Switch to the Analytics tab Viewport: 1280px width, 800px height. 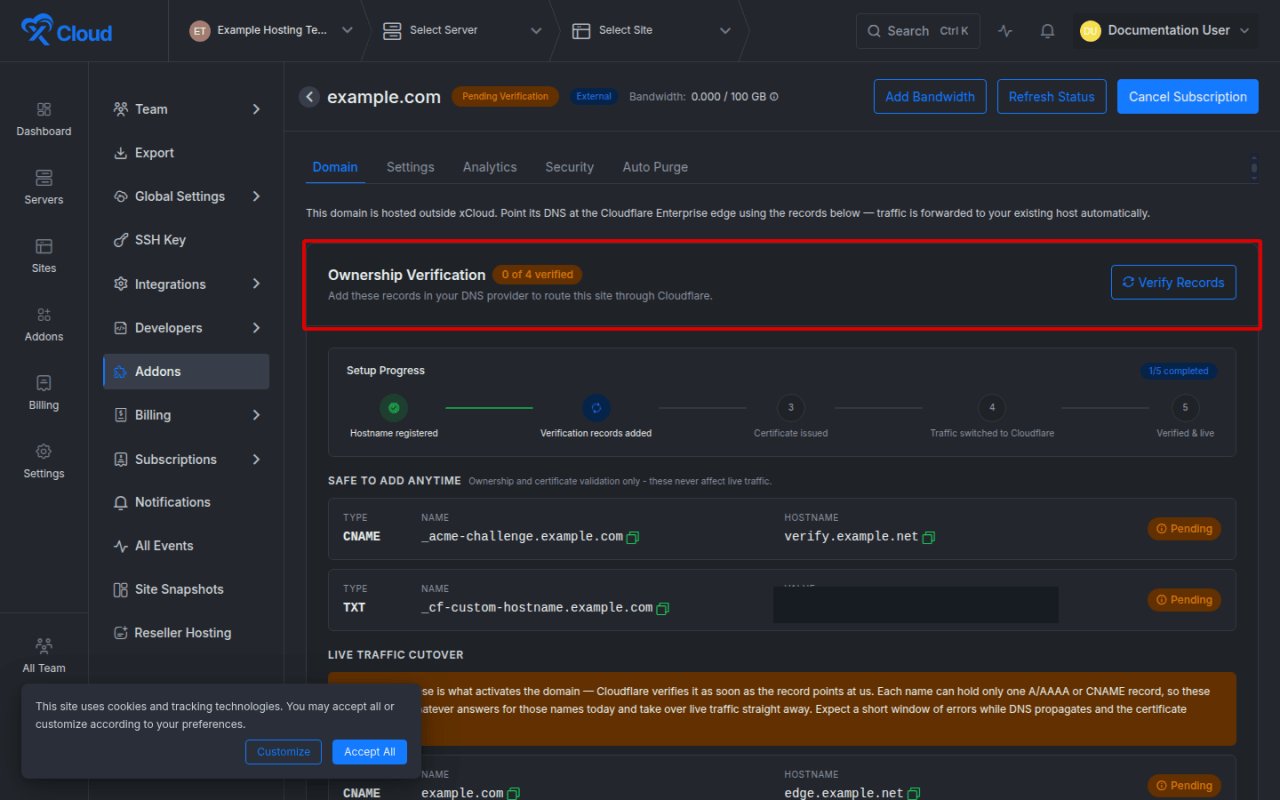490,167
